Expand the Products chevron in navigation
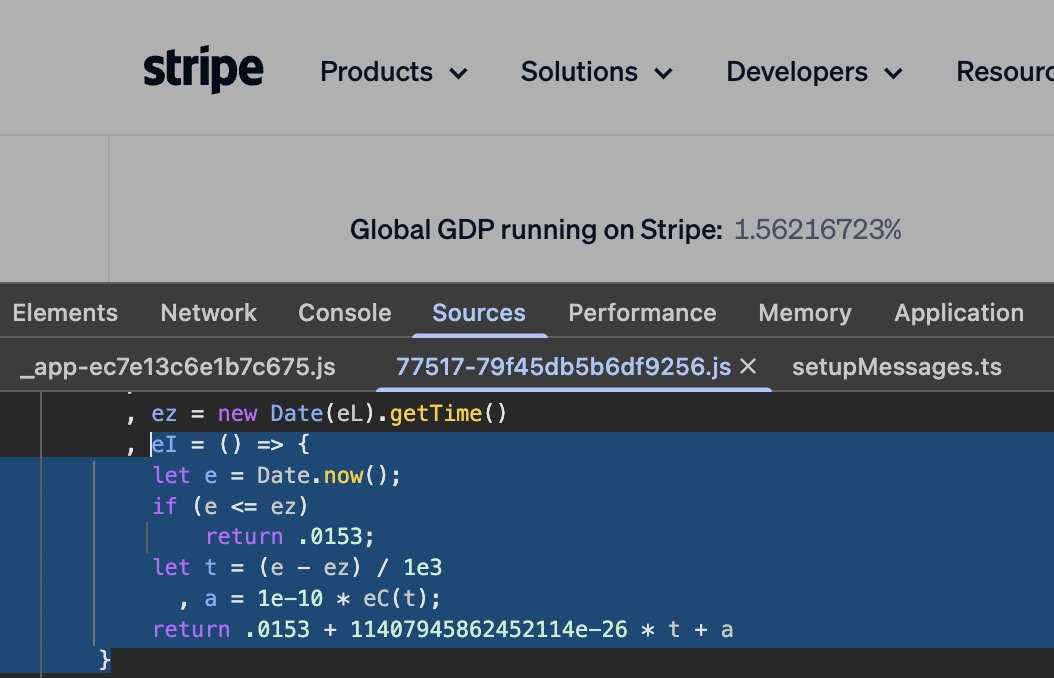This screenshot has height=678, width=1054. coord(458,73)
